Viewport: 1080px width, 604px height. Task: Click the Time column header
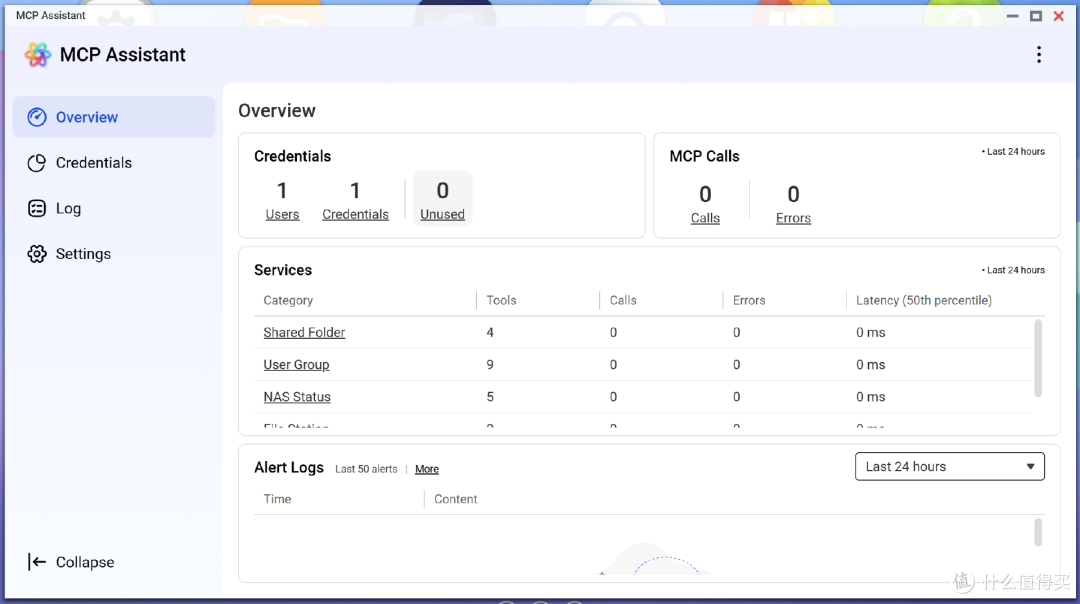pos(278,499)
